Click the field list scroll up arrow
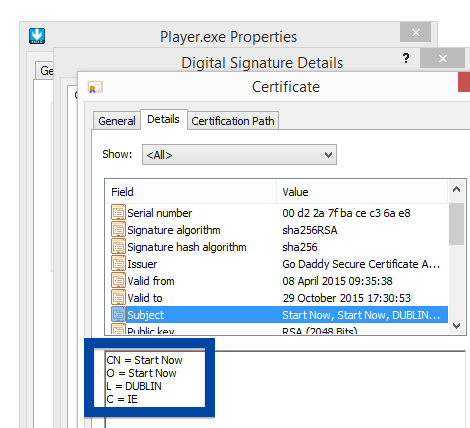 [x=456, y=190]
